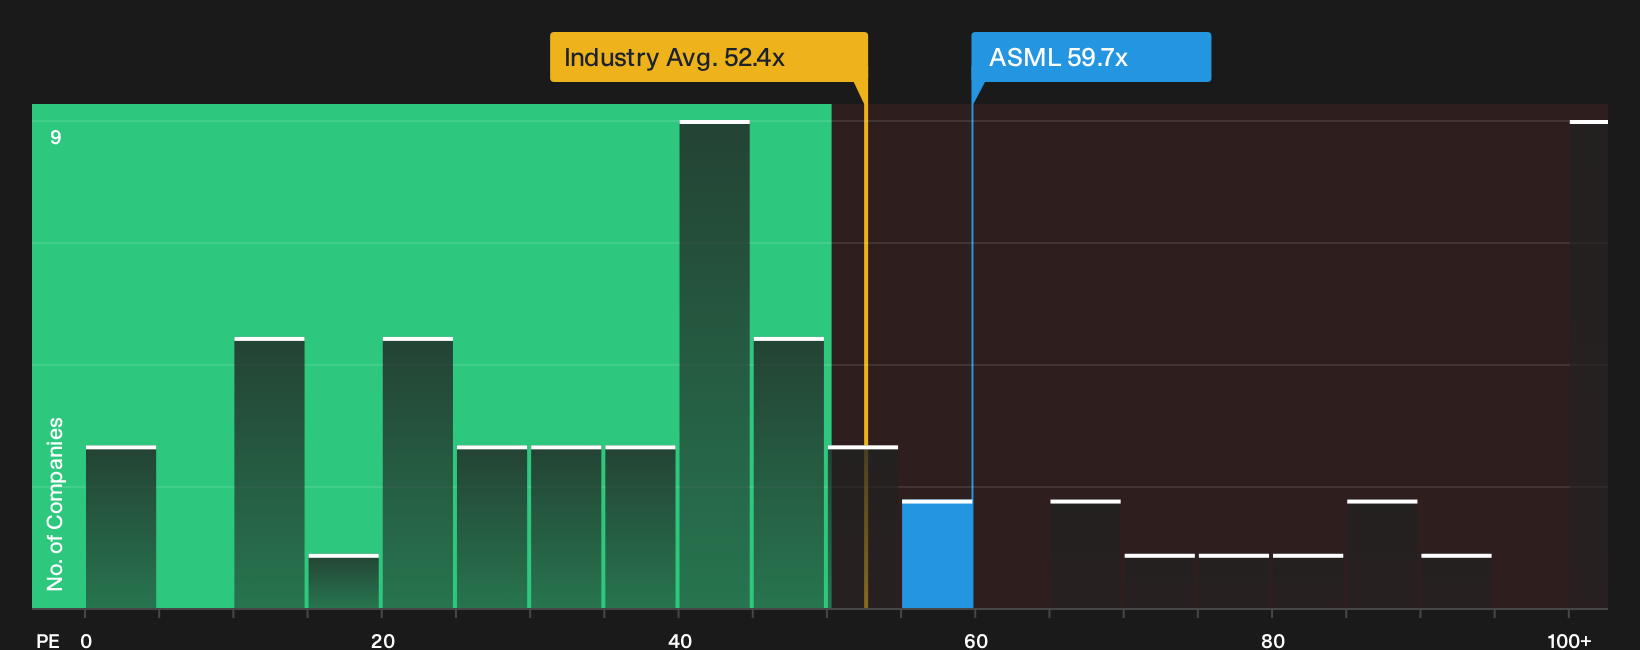Click the dark bar at PE 85-90
Image resolution: width=1640 pixels, height=650 pixels.
(x=1382, y=554)
